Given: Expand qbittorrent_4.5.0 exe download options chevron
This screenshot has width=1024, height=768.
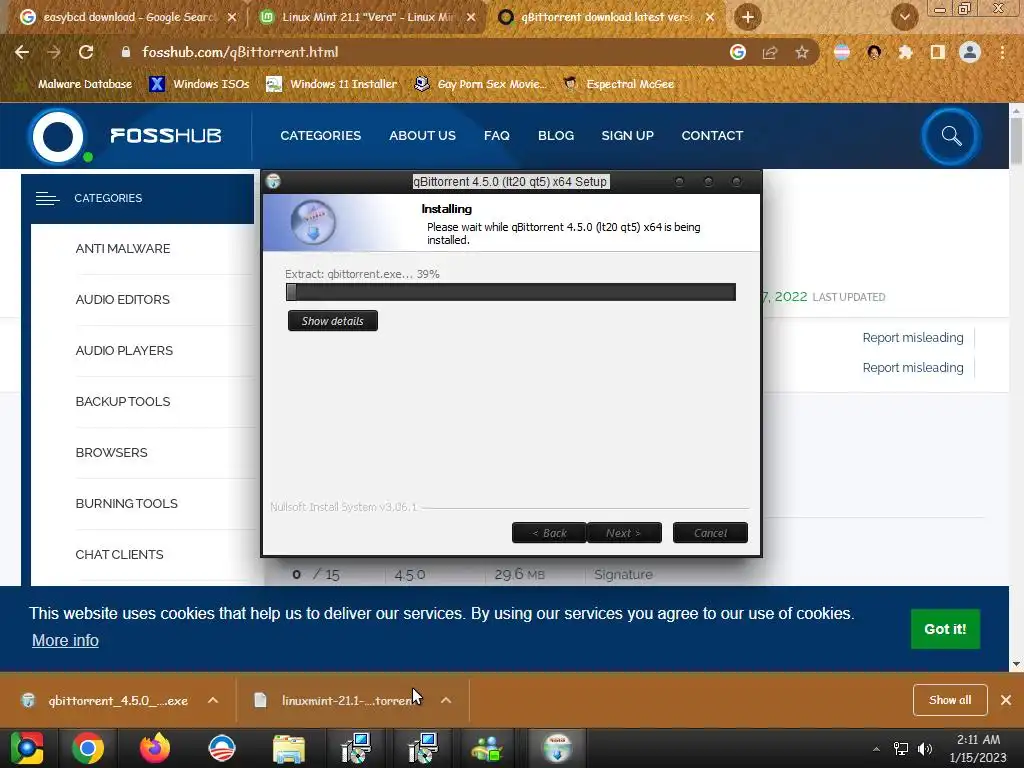Looking at the screenshot, I should [213, 700].
